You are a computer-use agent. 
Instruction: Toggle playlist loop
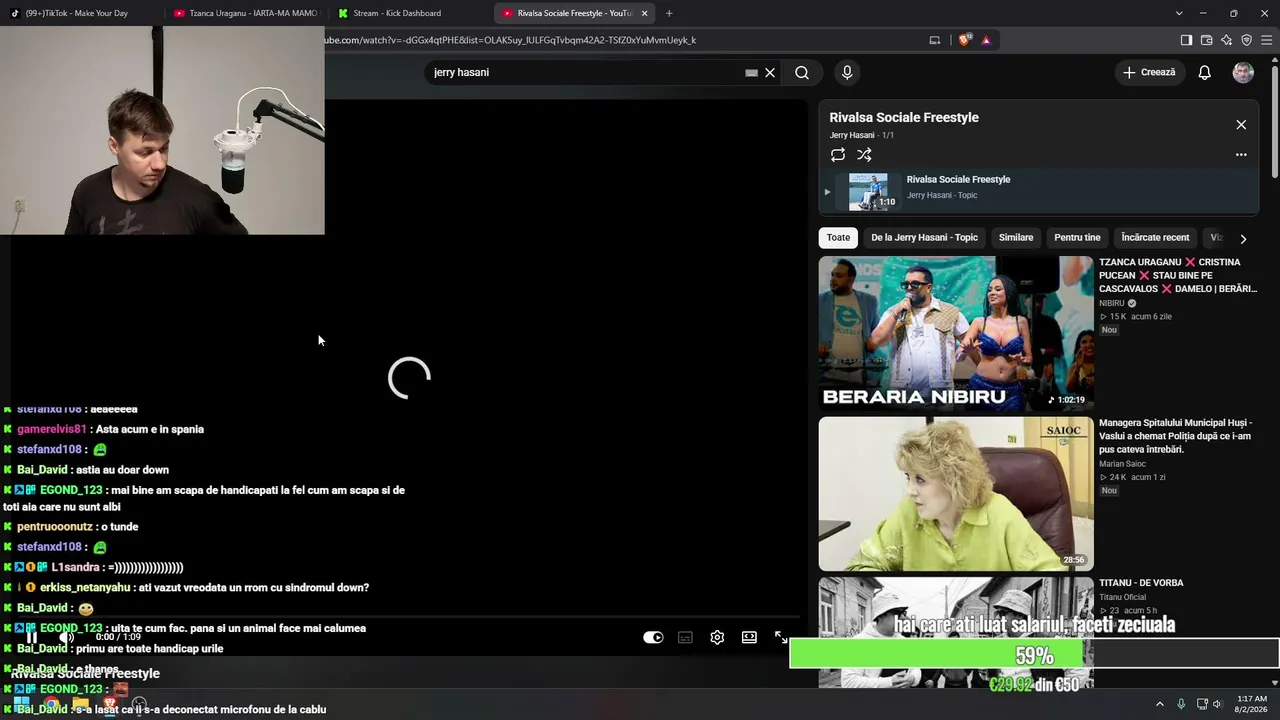coord(838,155)
